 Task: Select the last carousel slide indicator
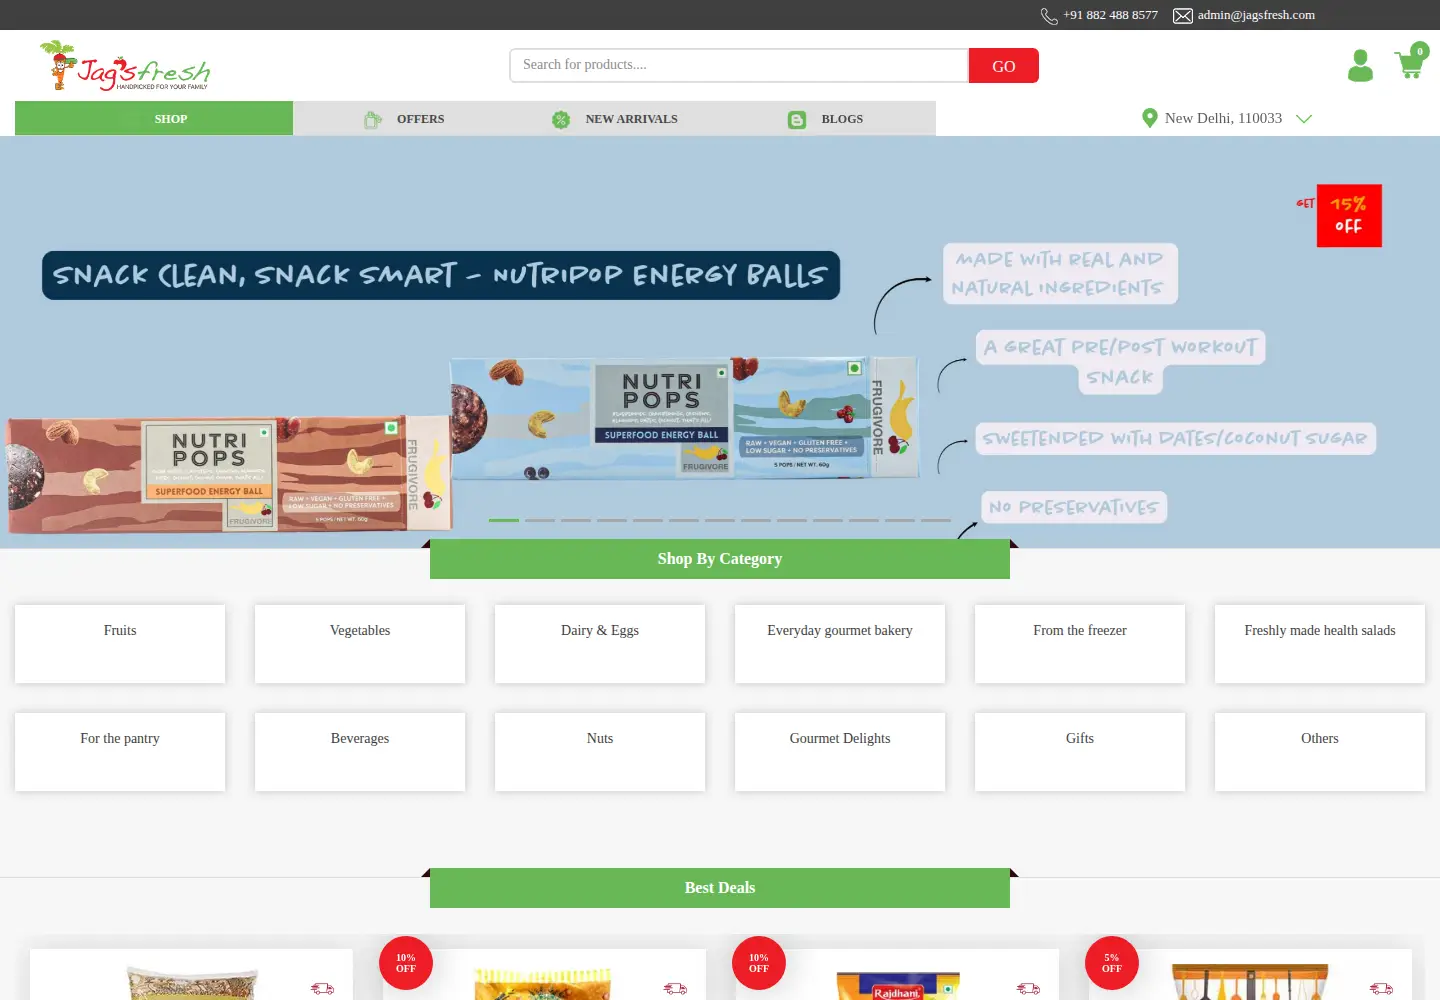tap(936, 520)
